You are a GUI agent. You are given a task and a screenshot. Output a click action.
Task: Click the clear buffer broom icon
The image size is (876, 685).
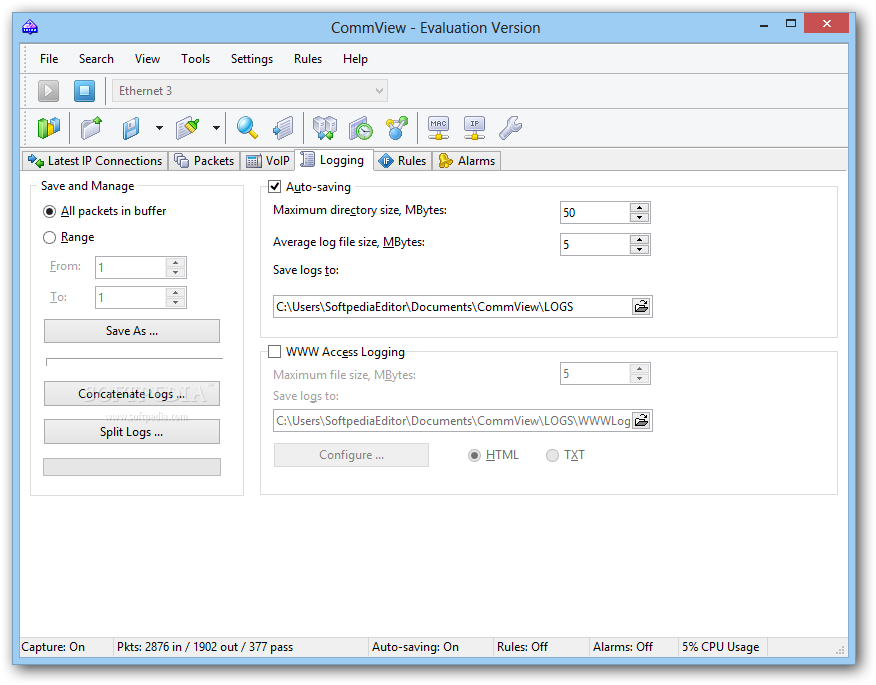[x=188, y=128]
